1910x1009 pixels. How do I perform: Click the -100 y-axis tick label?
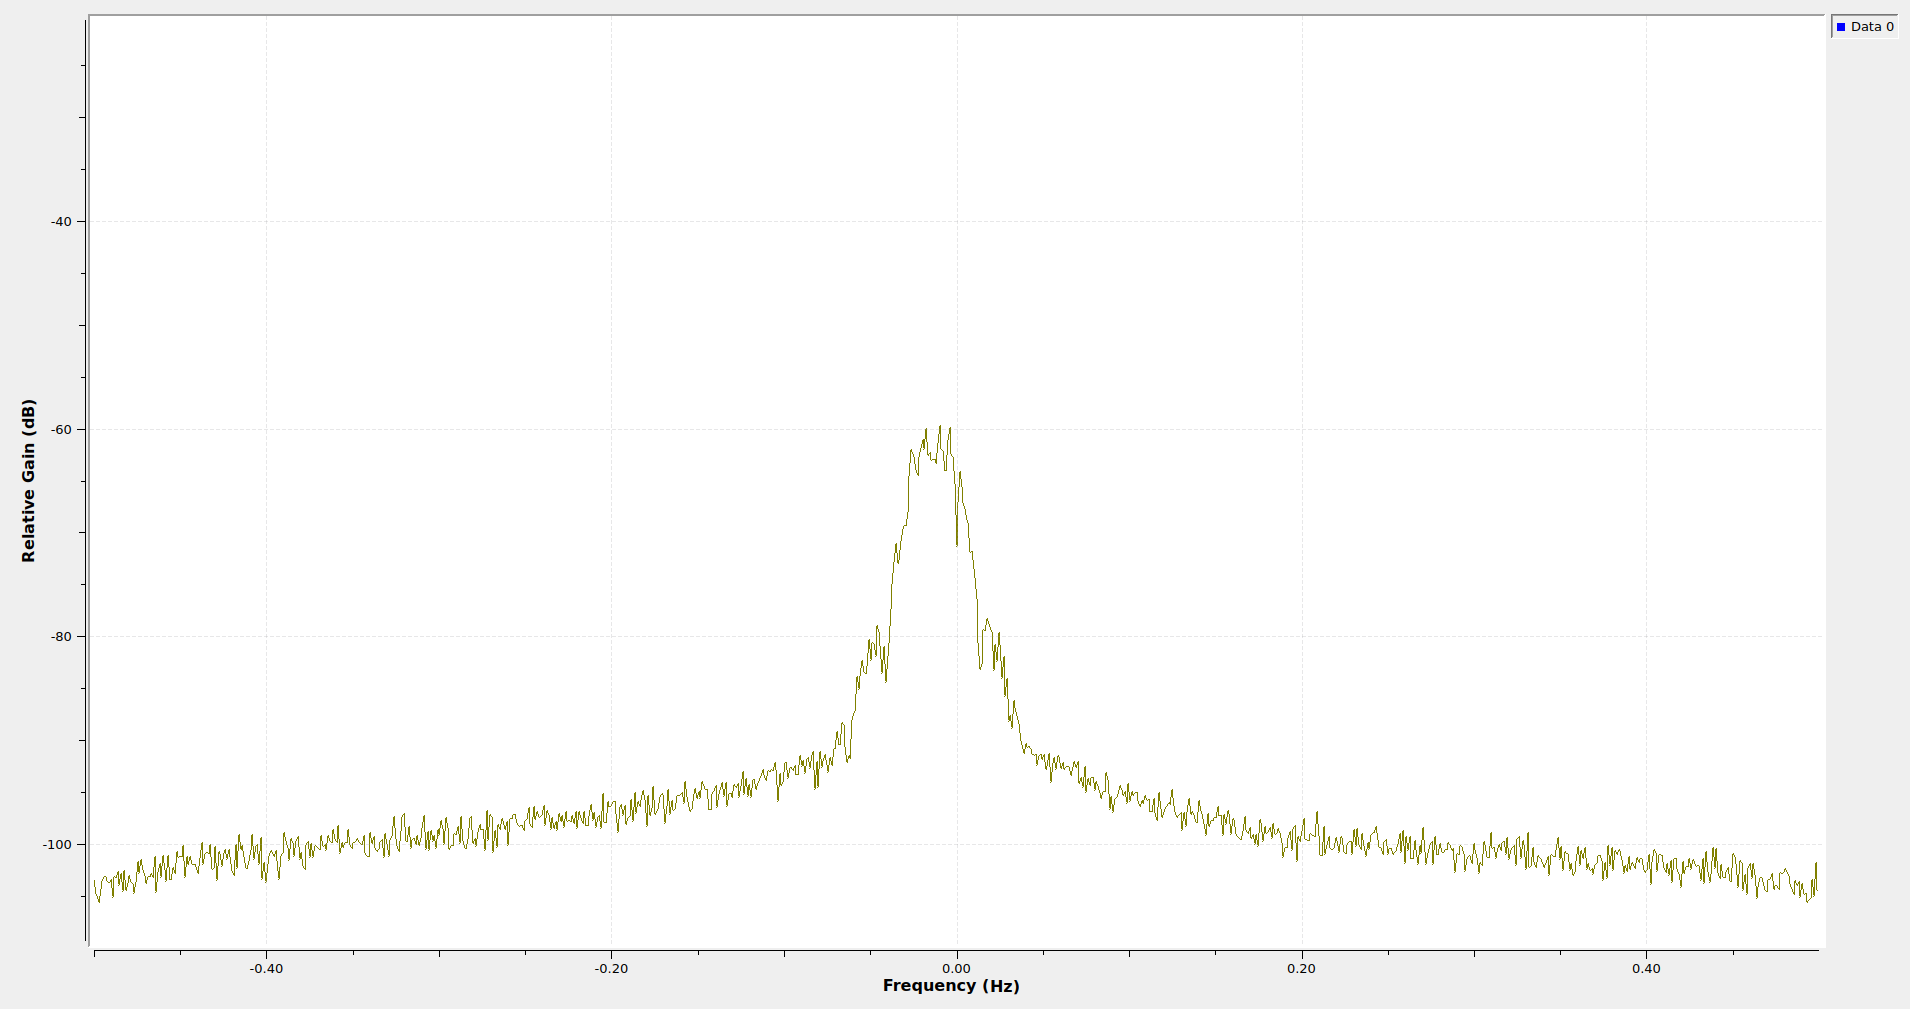pyautogui.click(x=58, y=845)
